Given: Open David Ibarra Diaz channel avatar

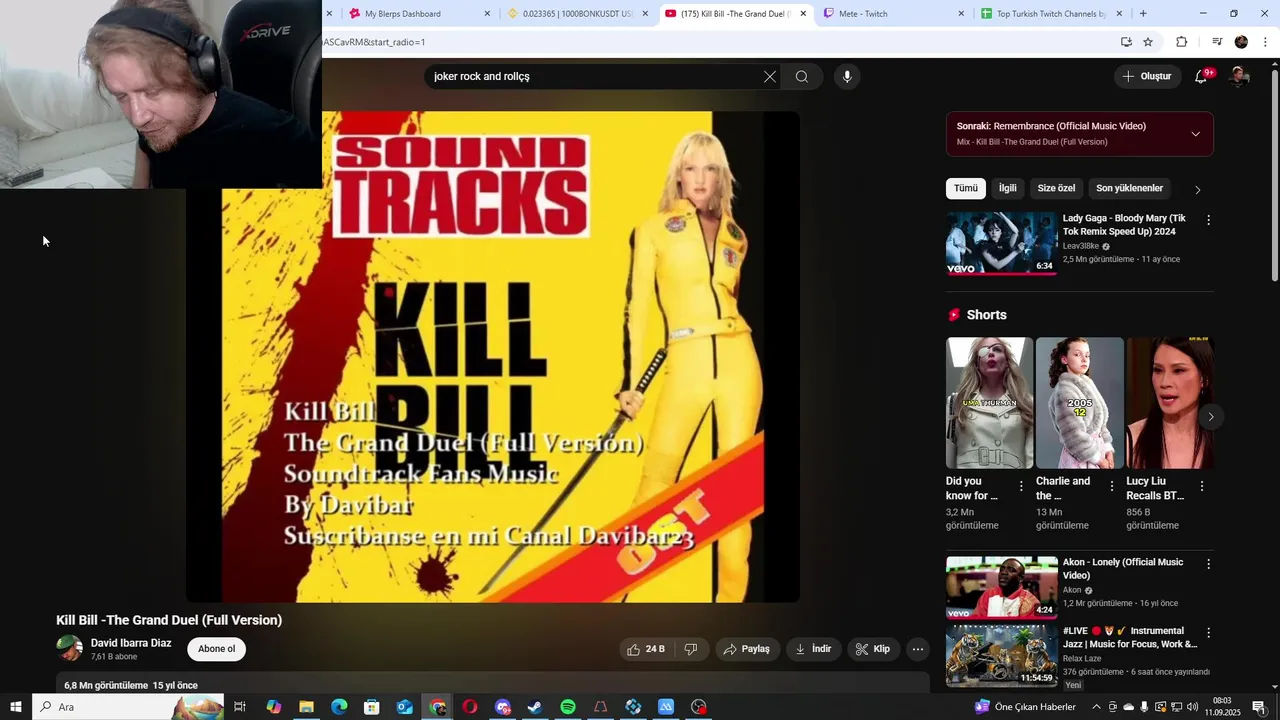Looking at the screenshot, I should pos(70,648).
